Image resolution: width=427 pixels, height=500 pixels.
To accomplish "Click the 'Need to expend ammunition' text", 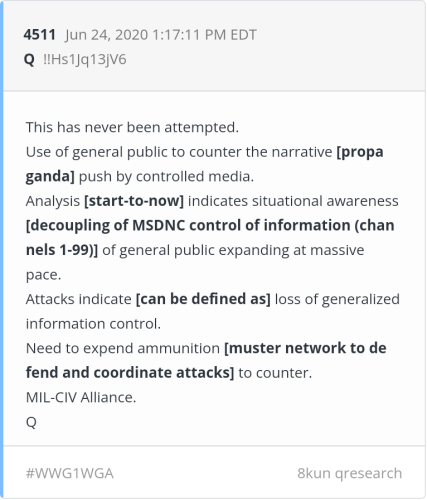I will [123, 349].
